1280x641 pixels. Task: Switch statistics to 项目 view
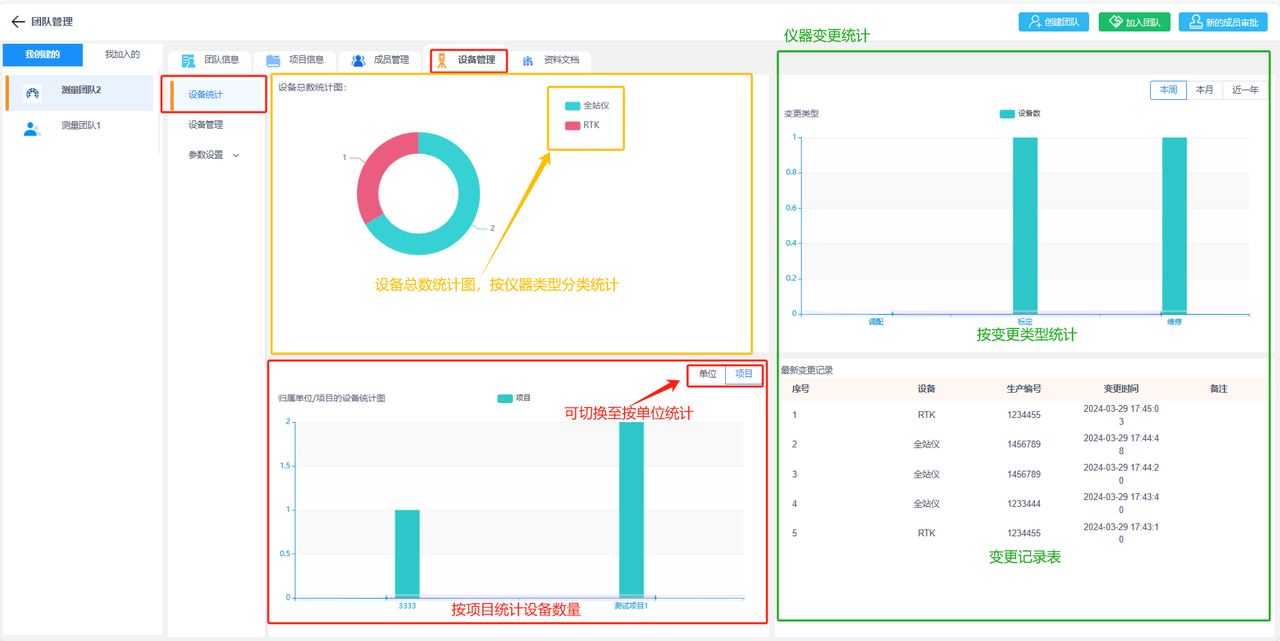[744, 374]
